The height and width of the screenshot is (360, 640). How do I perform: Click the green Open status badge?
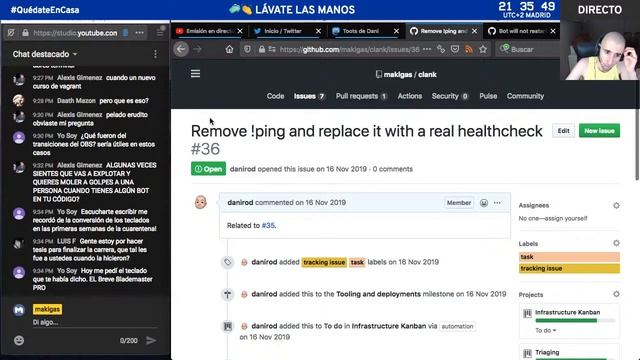coord(208,169)
